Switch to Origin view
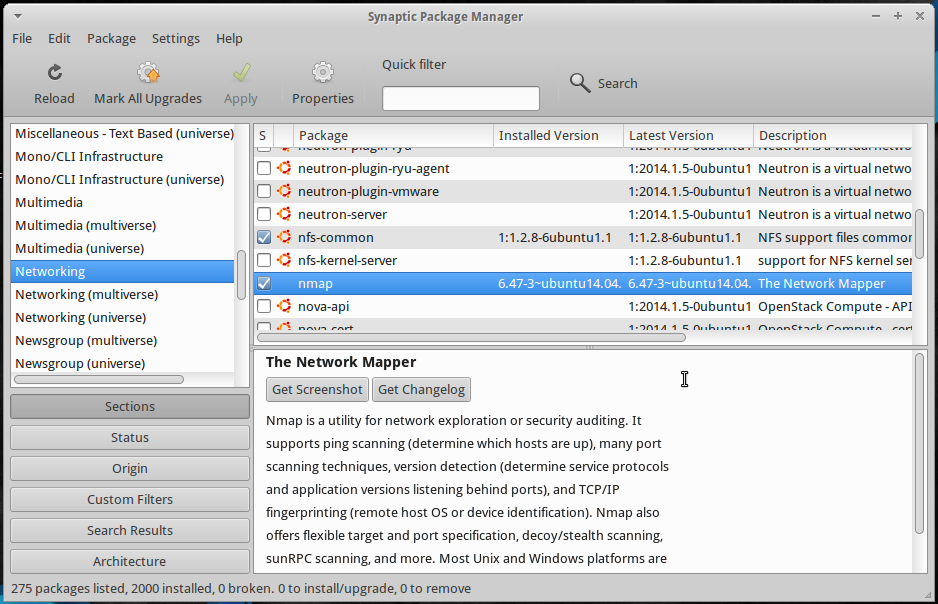938x604 pixels. 130,469
